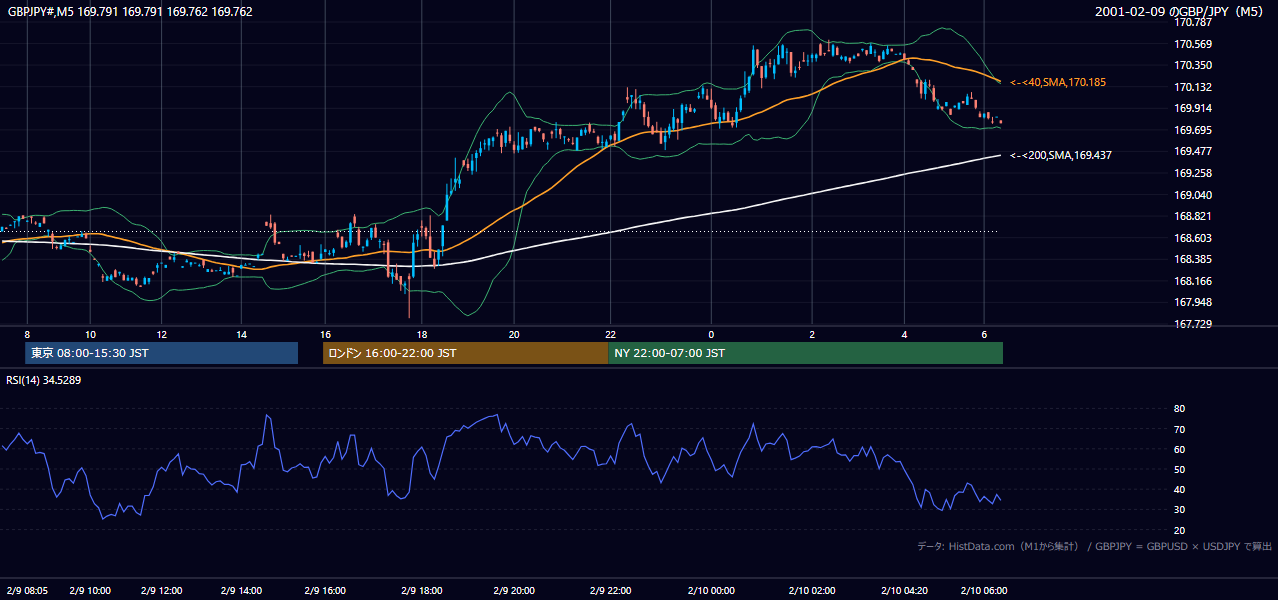Click the 2/10 00:00 time label
This screenshot has width=1278, height=600.
click(711, 591)
